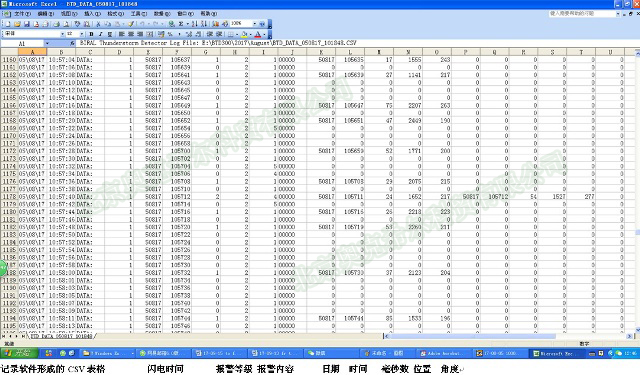The image size is (640, 375).
Task: Open the font color palette arrow
Action: click(x=264, y=34)
